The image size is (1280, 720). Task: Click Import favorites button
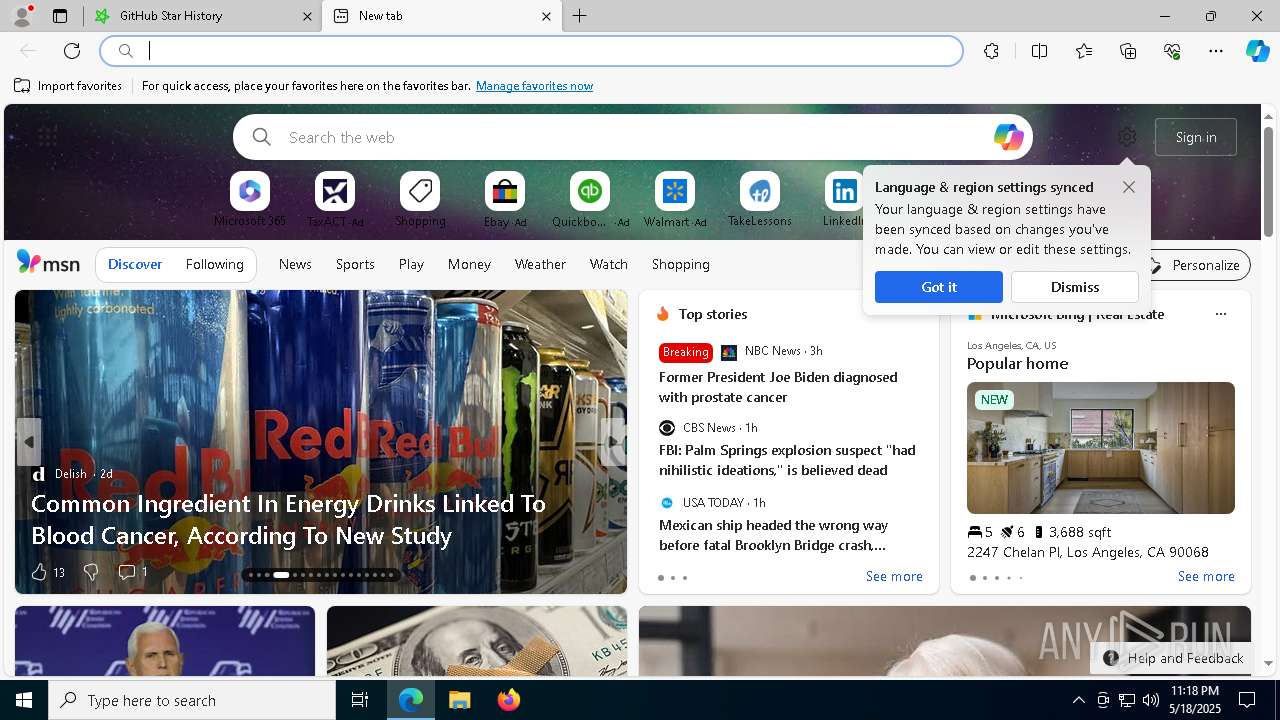point(68,86)
